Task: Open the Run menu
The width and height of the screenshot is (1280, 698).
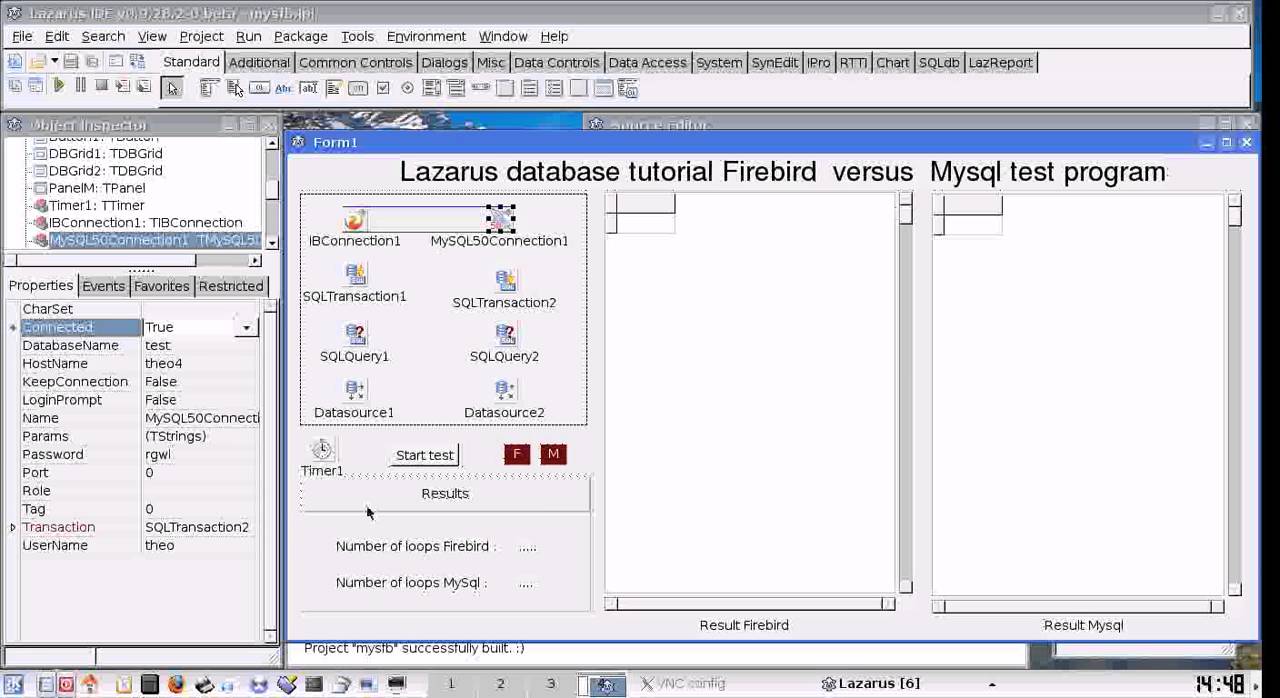Action: pyautogui.click(x=248, y=36)
